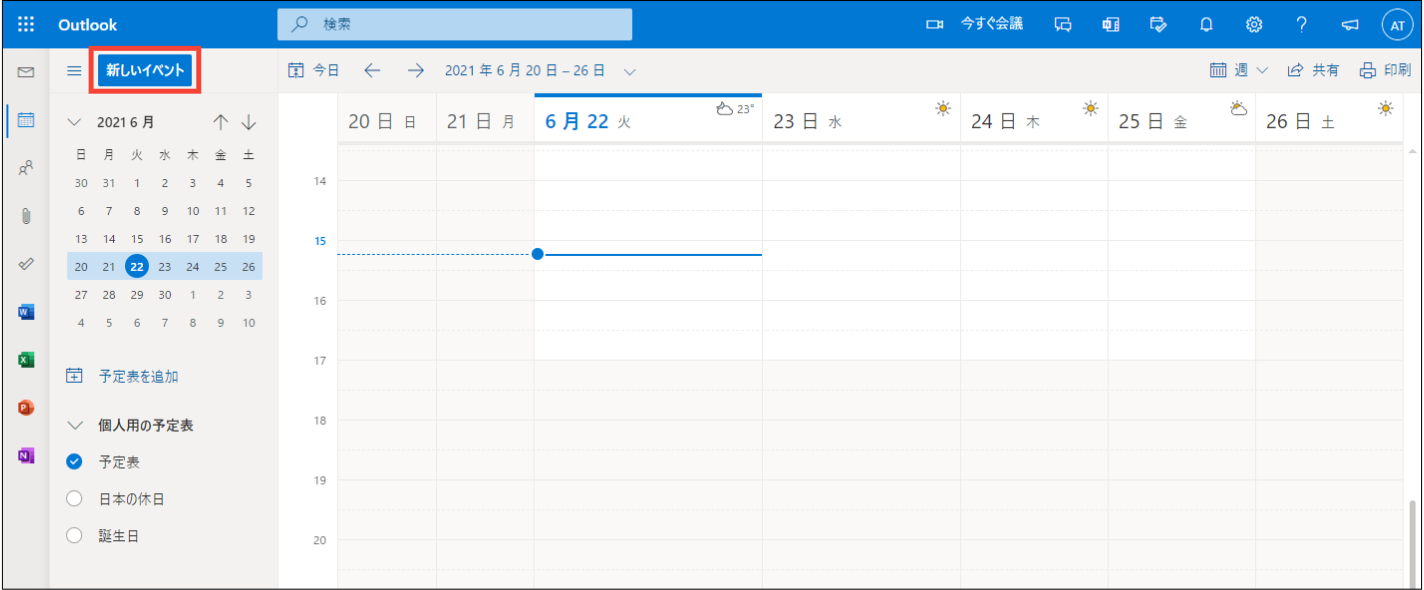This screenshot has width=1424, height=590.
Task: Open the AT account avatar
Action: click(x=1397, y=25)
